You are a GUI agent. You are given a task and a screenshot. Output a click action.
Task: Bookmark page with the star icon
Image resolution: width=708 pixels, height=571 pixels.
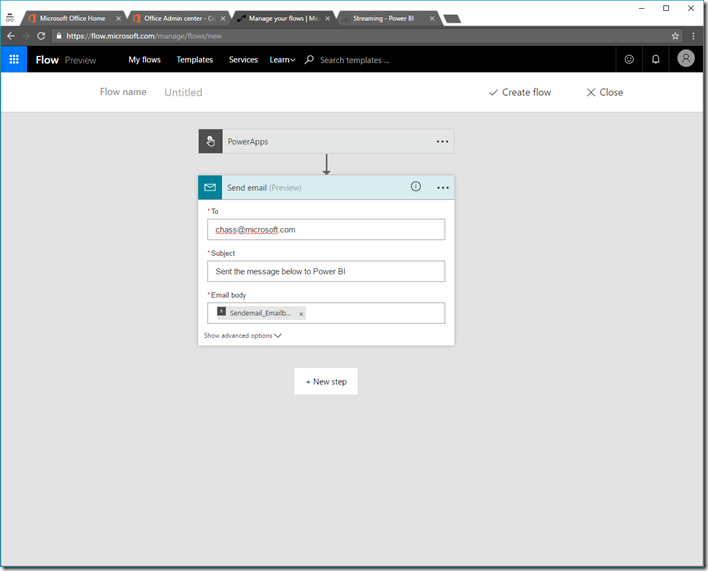point(676,35)
